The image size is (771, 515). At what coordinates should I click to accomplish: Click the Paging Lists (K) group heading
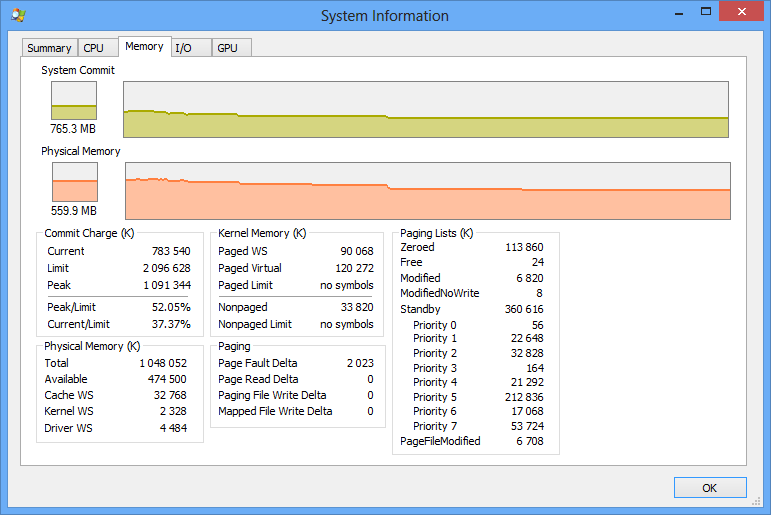click(x=437, y=233)
